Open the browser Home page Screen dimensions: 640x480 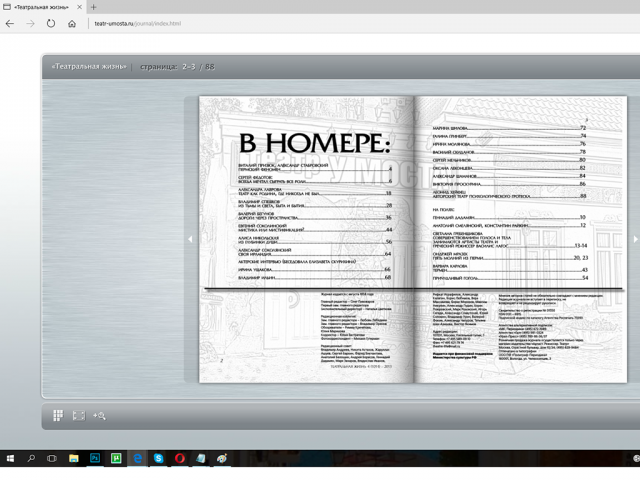(72, 24)
